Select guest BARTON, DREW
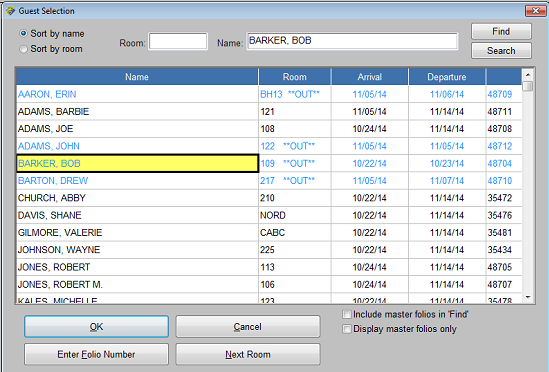The height and width of the screenshot is (372, 549). coord(137,181)
